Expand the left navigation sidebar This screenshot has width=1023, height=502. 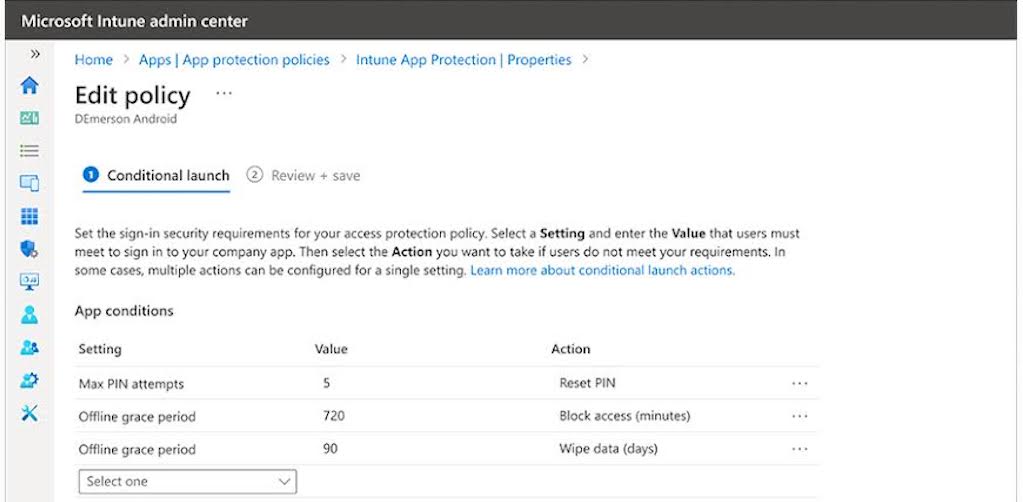pos(35,54)
